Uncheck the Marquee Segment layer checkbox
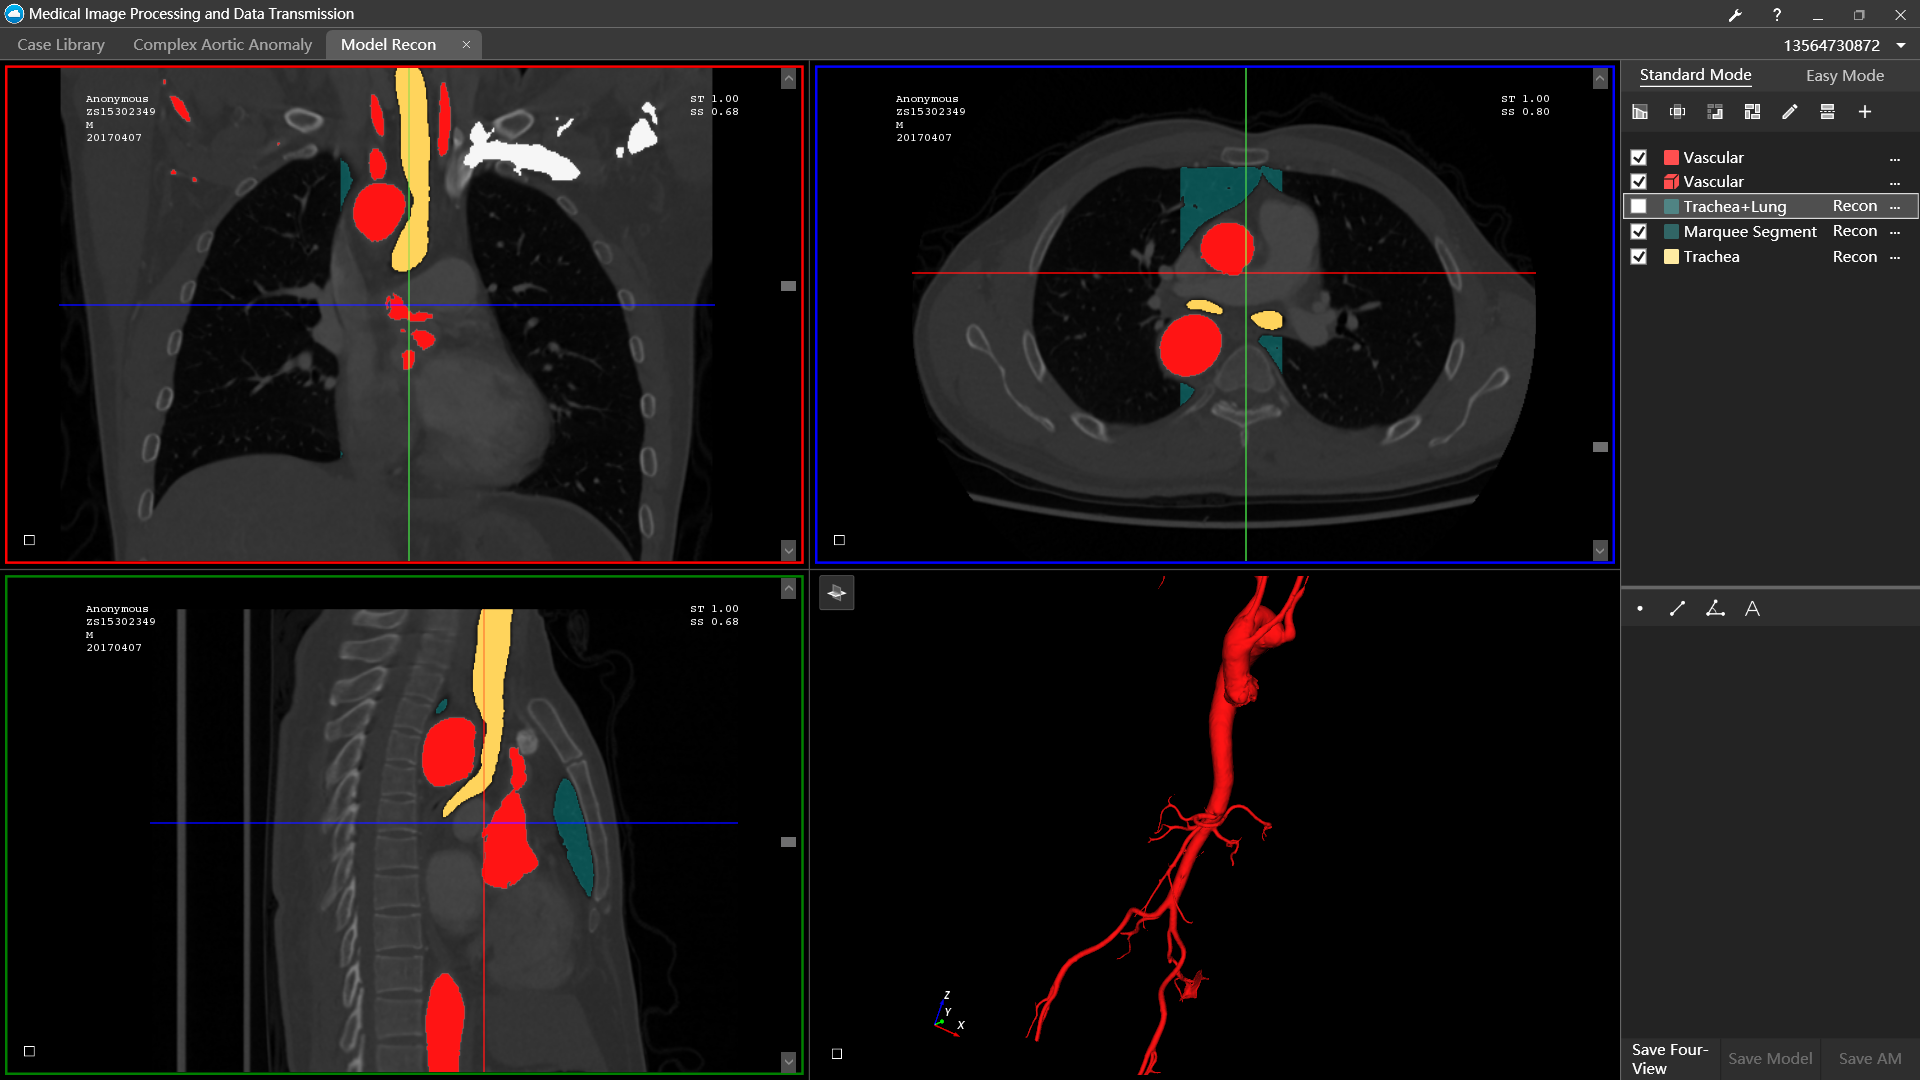Screen dimensions: 1920x1080 (x=1638, y=232)
